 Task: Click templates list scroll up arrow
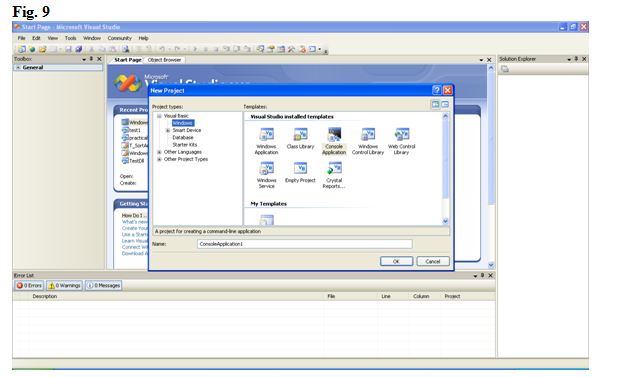[x=445, y=116]
